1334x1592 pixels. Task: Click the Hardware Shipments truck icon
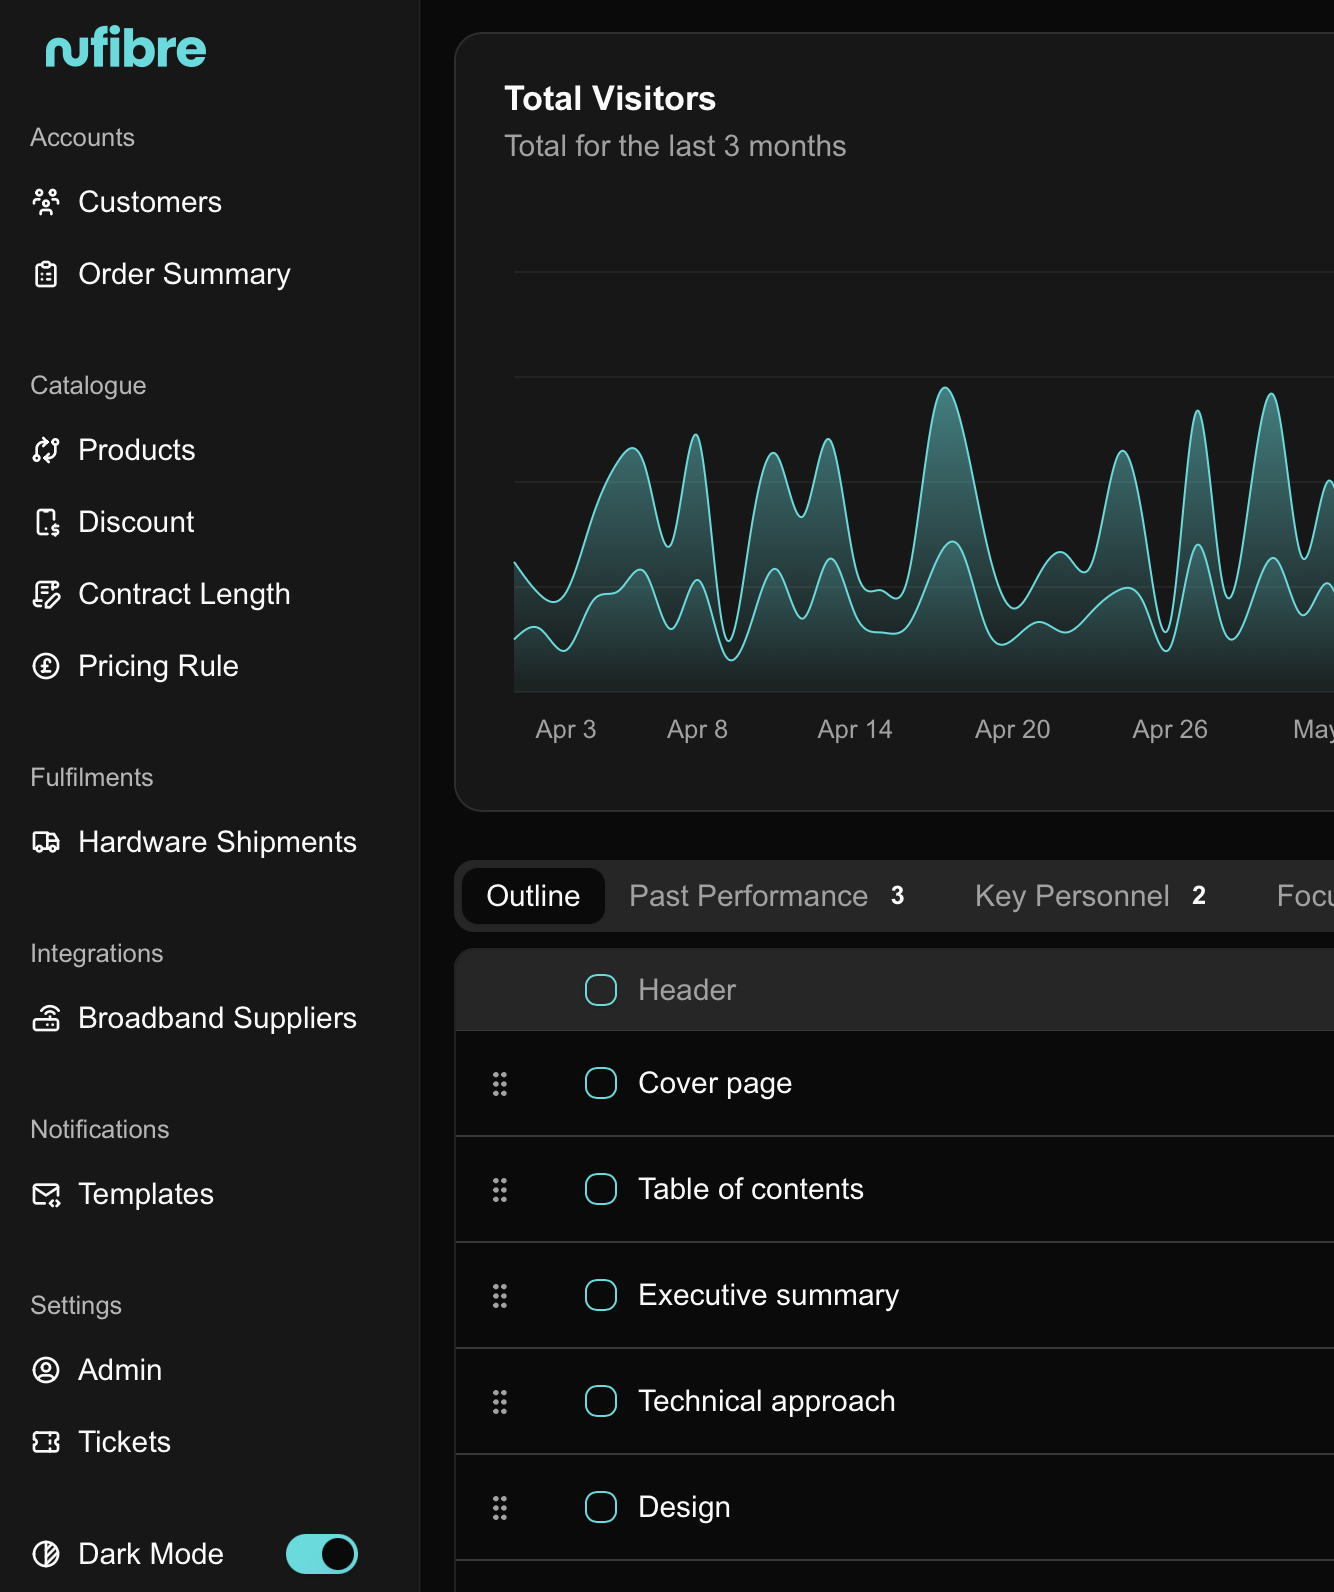tap(46, 842)
